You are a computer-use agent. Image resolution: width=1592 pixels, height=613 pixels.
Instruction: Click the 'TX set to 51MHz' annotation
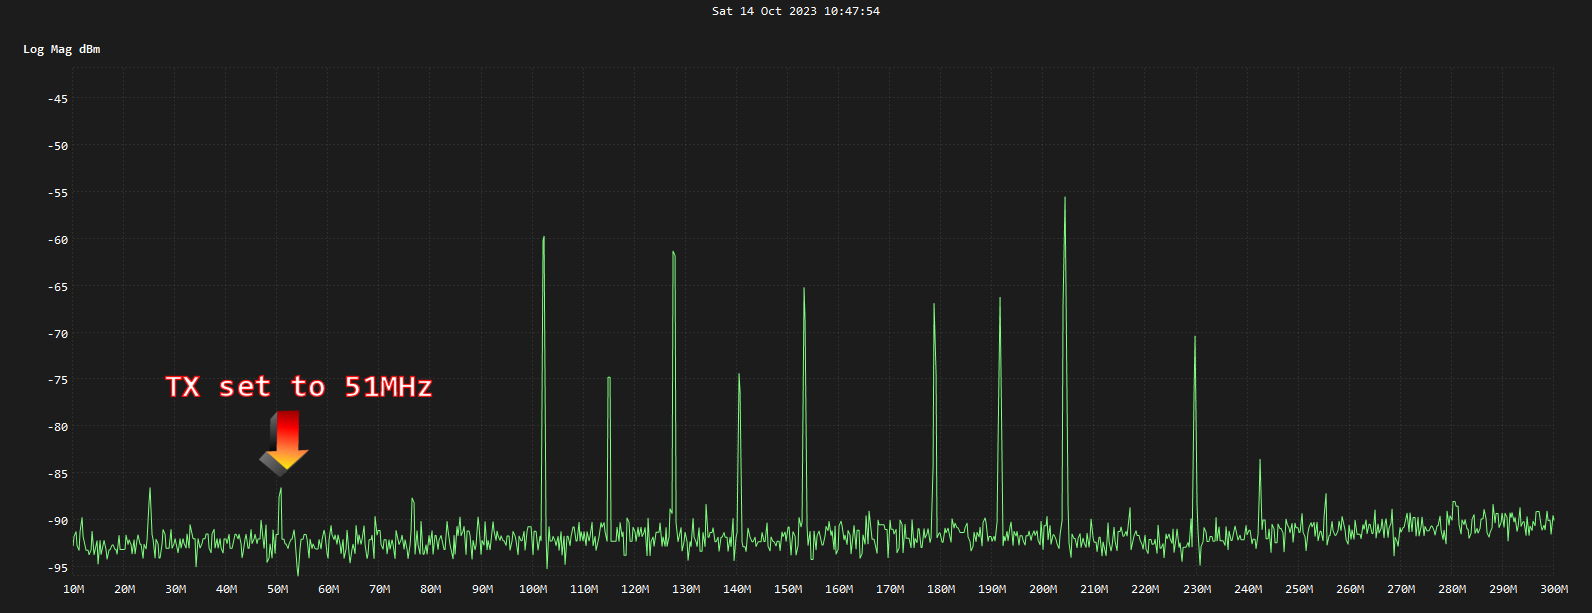point(299,387)
